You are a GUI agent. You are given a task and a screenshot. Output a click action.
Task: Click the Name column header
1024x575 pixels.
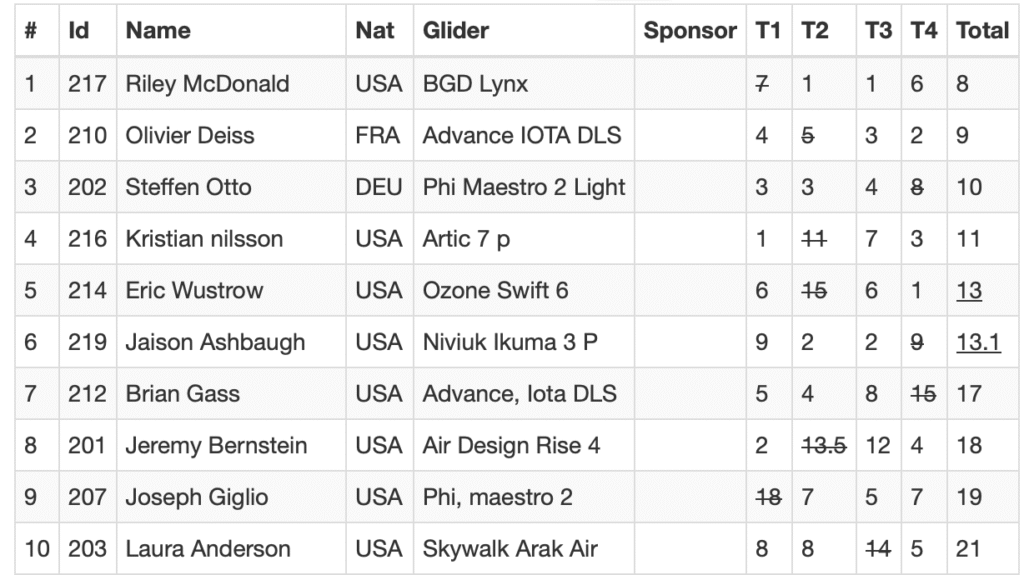[158, 30]
